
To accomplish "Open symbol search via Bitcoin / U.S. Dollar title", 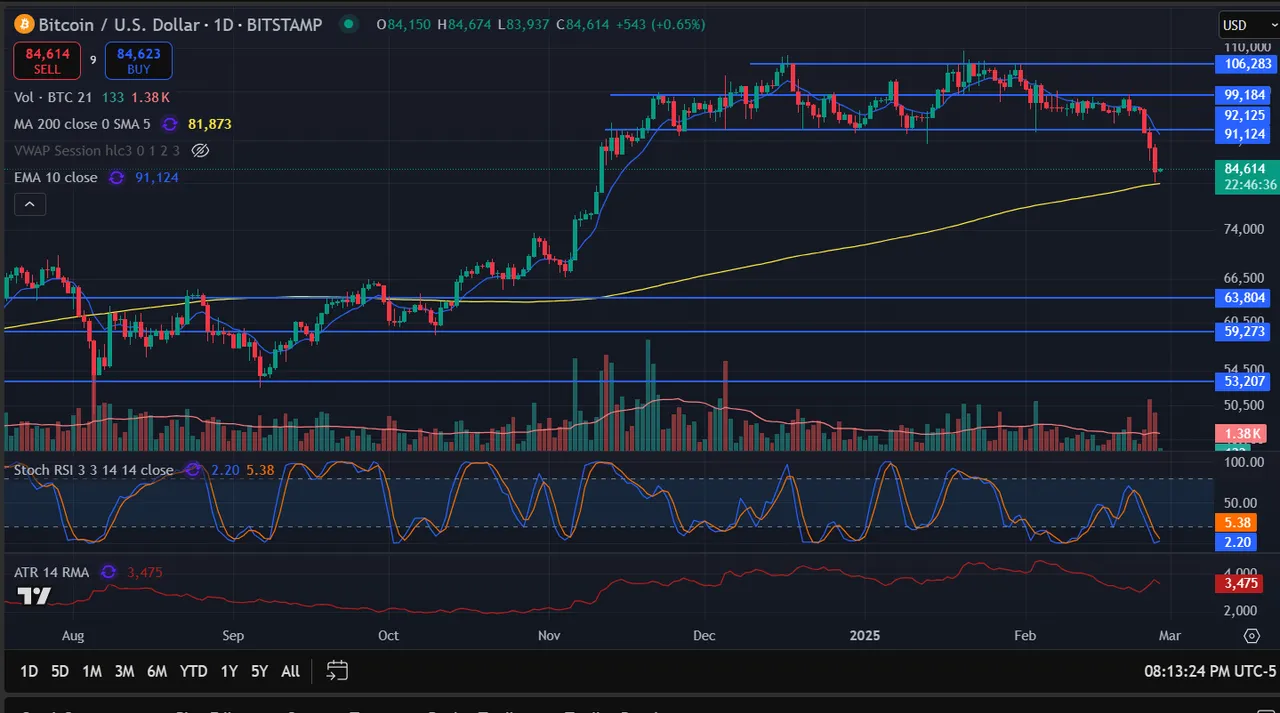I will click(181, 24).
